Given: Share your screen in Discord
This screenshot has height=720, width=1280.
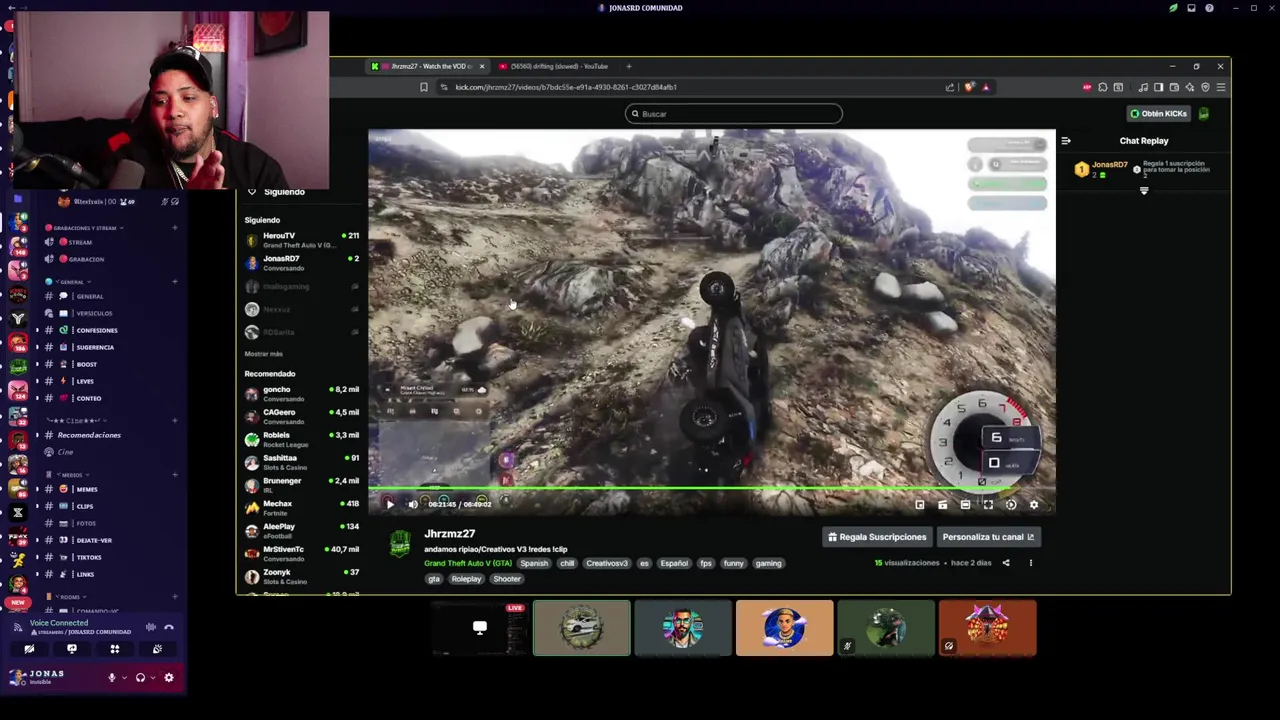Looking at the screenshot, I should pos(72,650).
